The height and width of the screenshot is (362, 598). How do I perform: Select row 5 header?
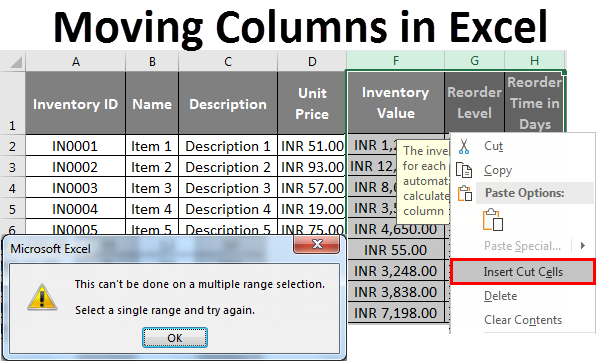(13, 208)
